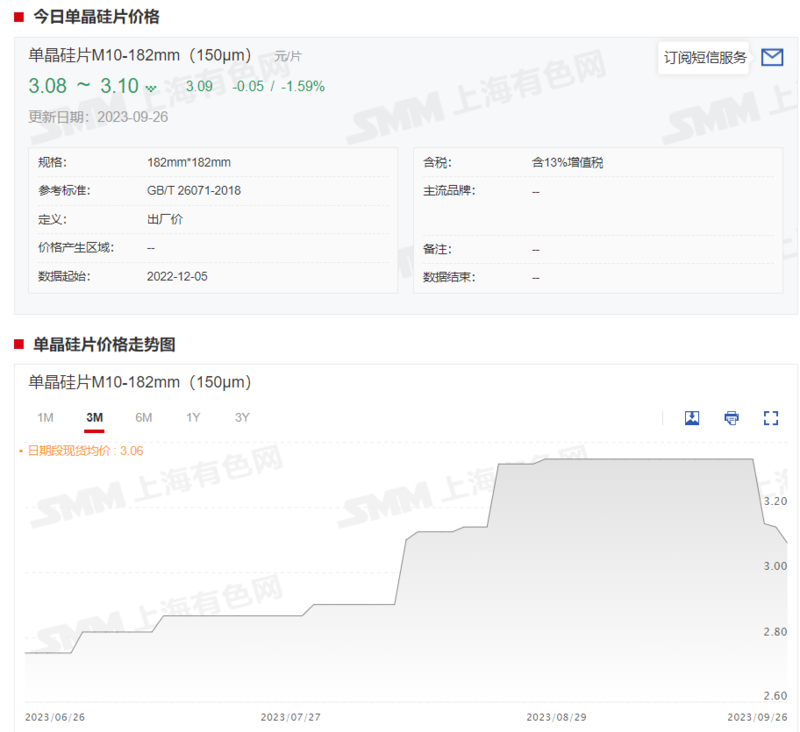Expand the chart to fullscreen view

click(771, 418)
